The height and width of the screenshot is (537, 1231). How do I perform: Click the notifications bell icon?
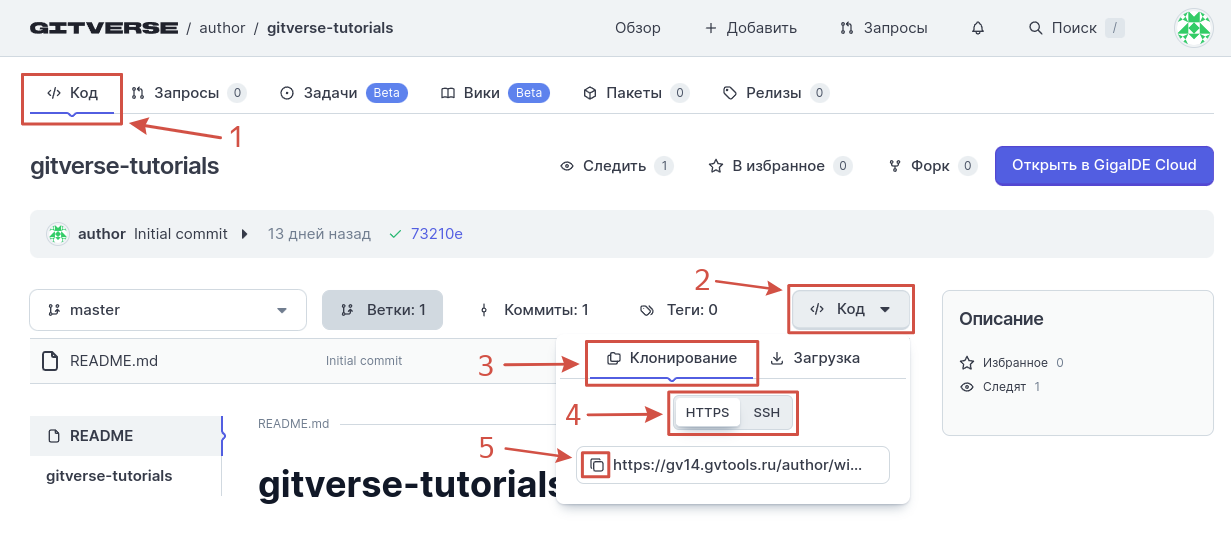[978, 28]
